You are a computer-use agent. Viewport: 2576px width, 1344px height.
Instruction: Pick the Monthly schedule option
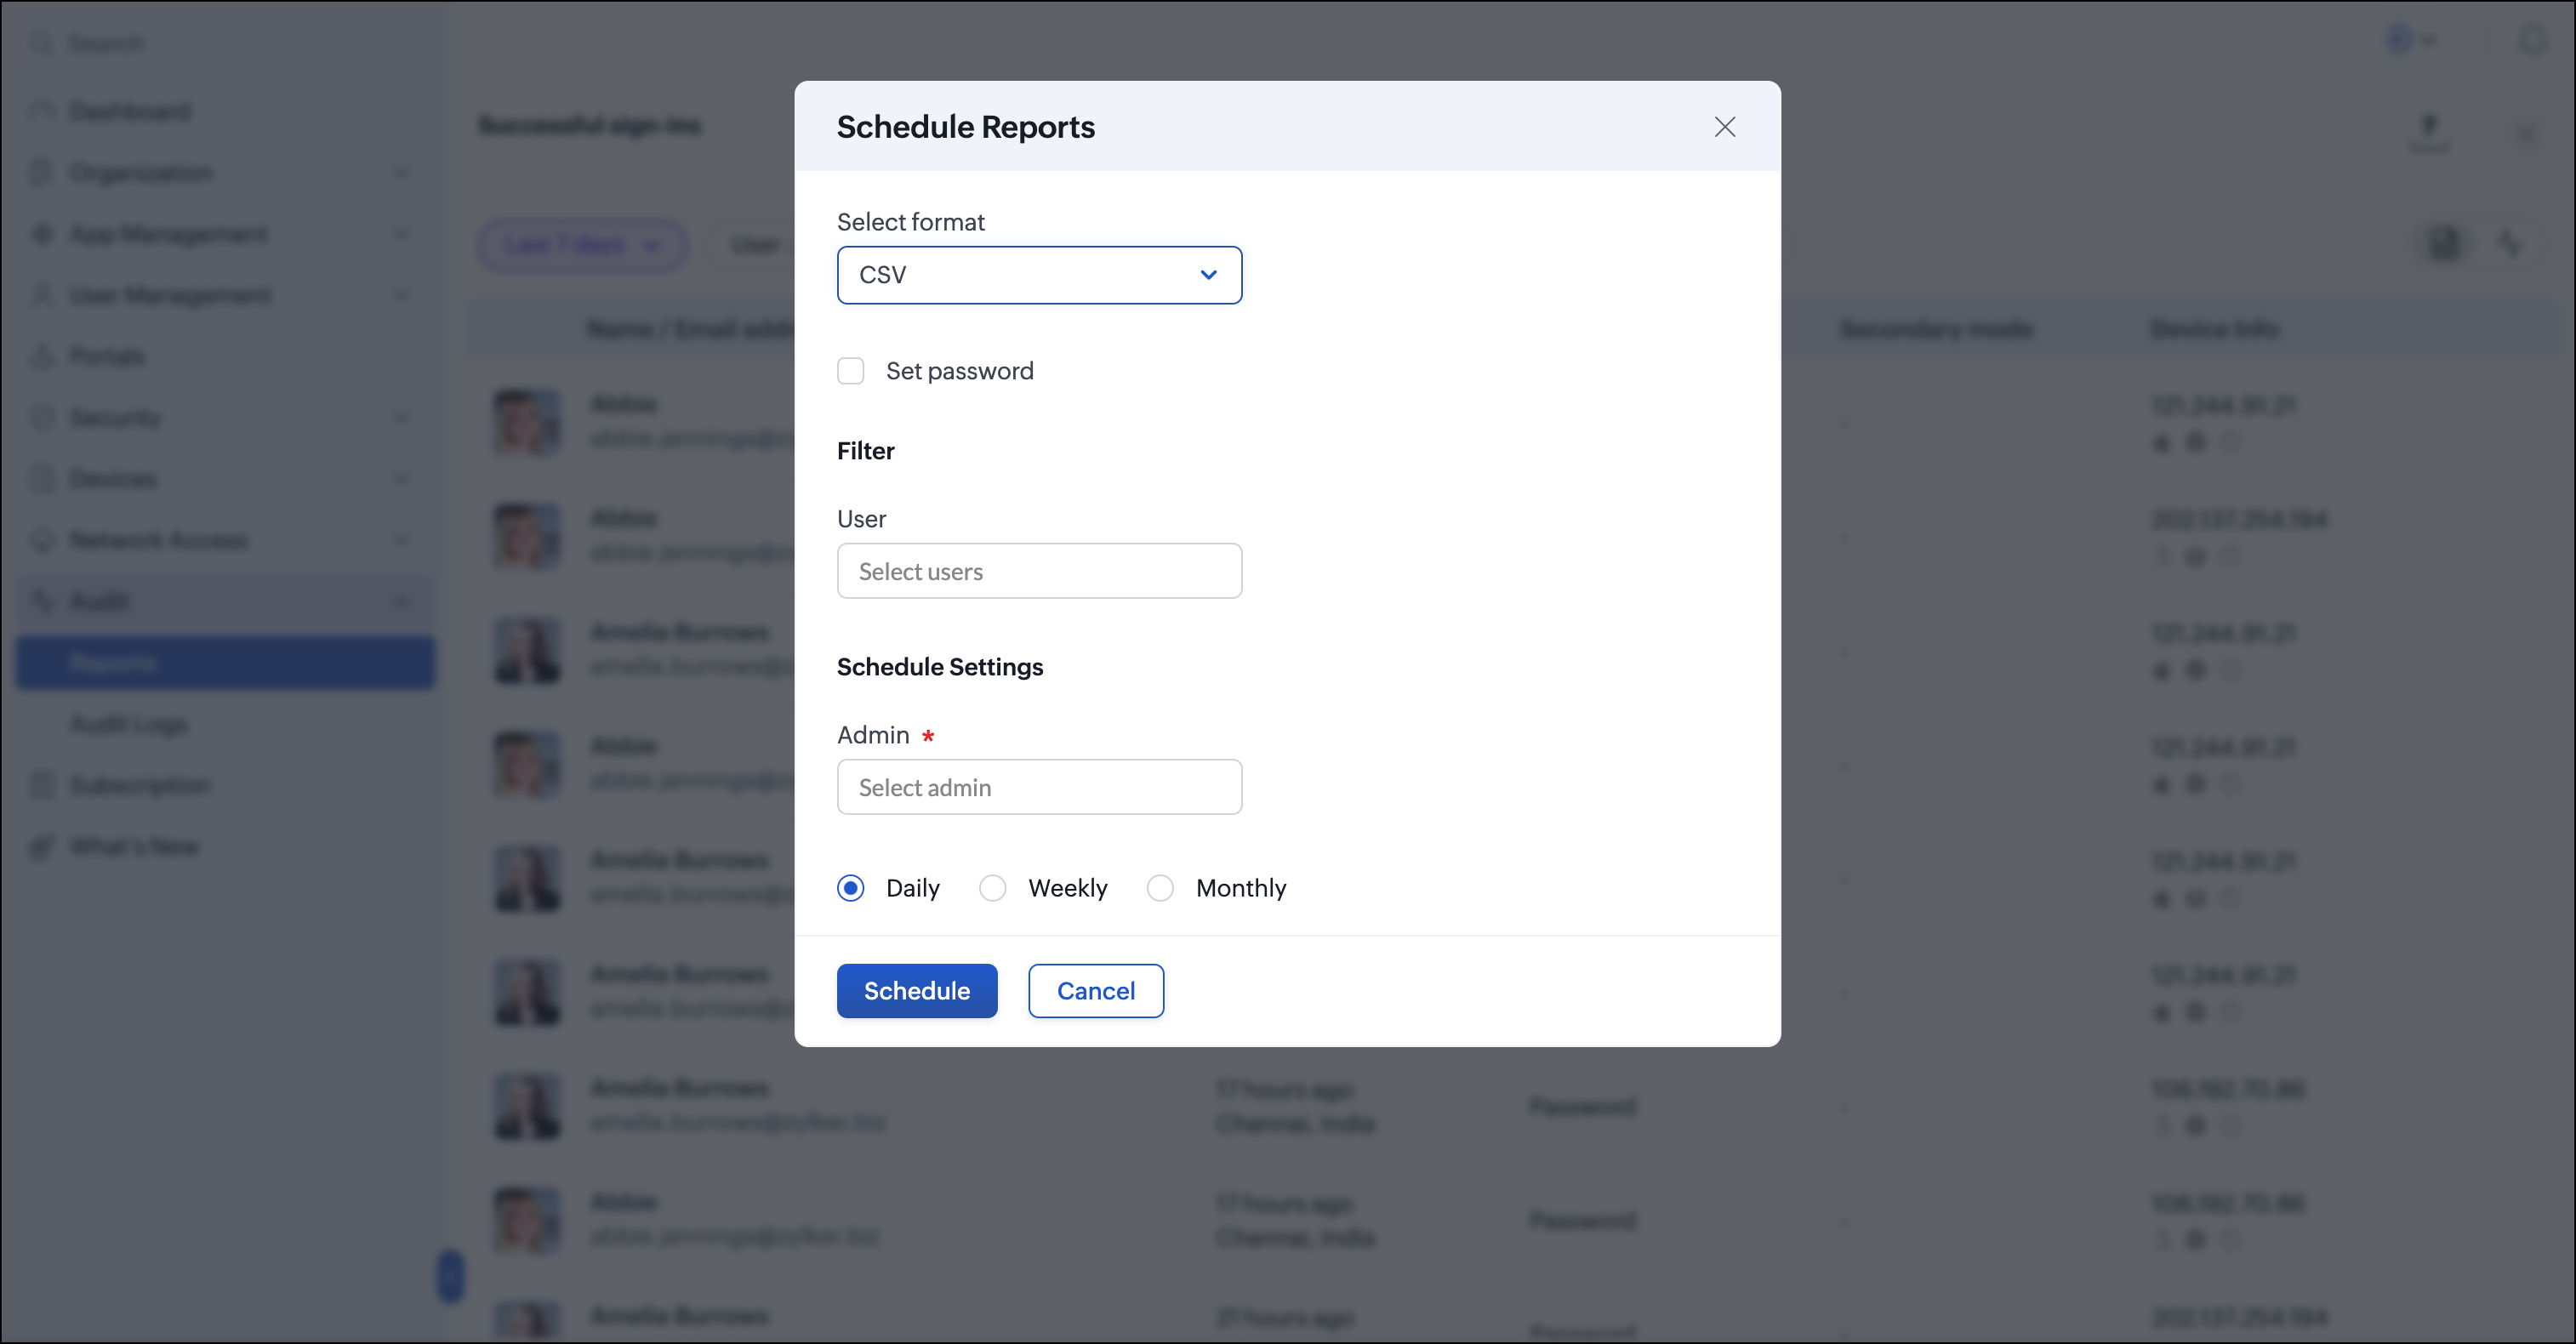click(x=1160, y=888)
